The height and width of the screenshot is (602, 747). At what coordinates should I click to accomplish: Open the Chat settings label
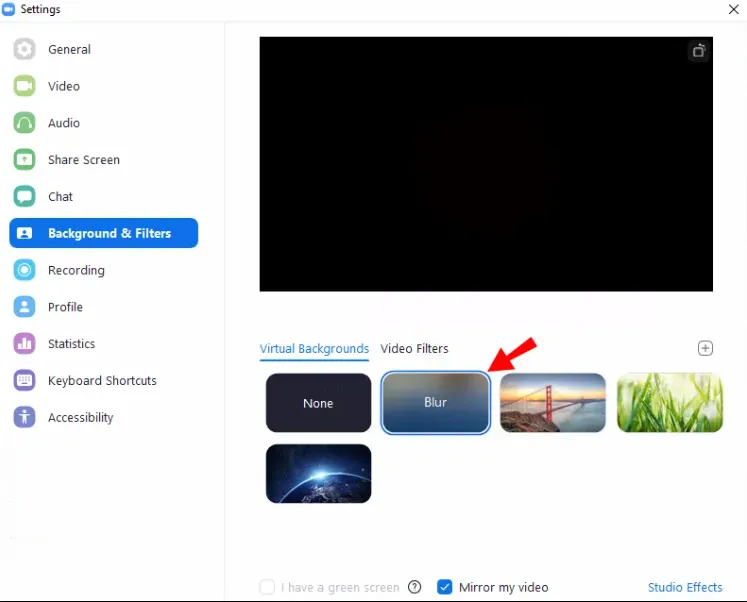coord(61,196)
